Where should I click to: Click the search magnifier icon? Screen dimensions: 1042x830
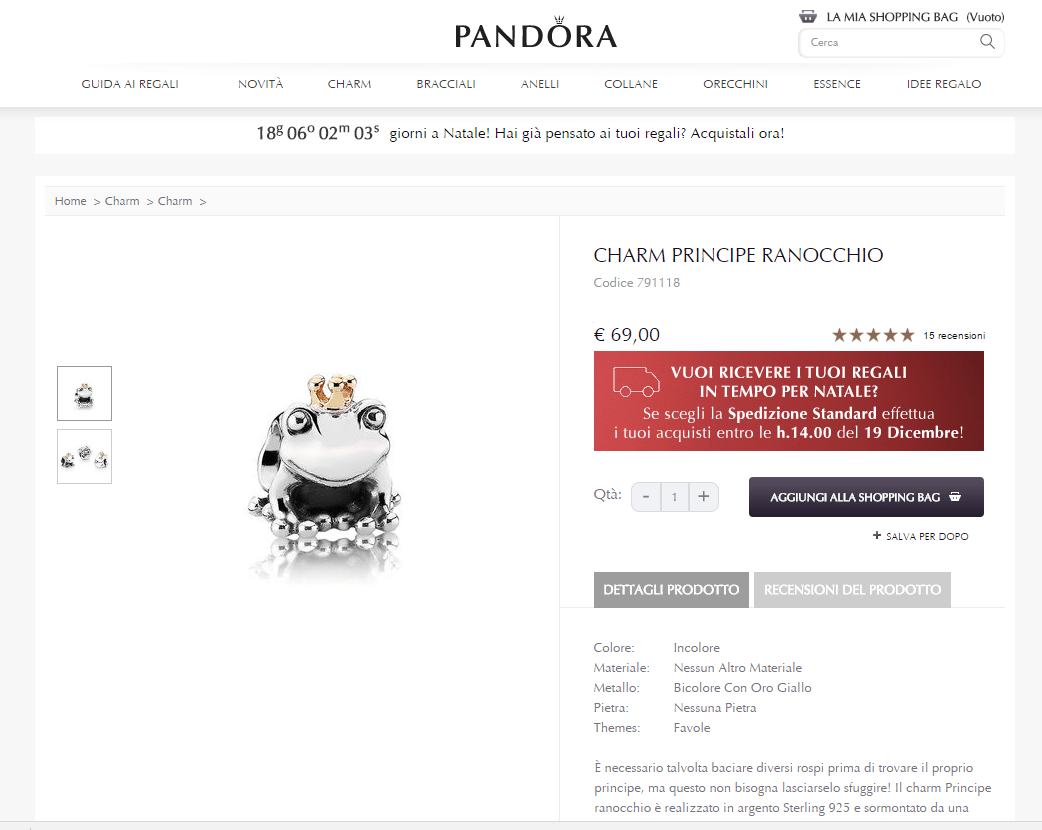click(x=988, y=42)
